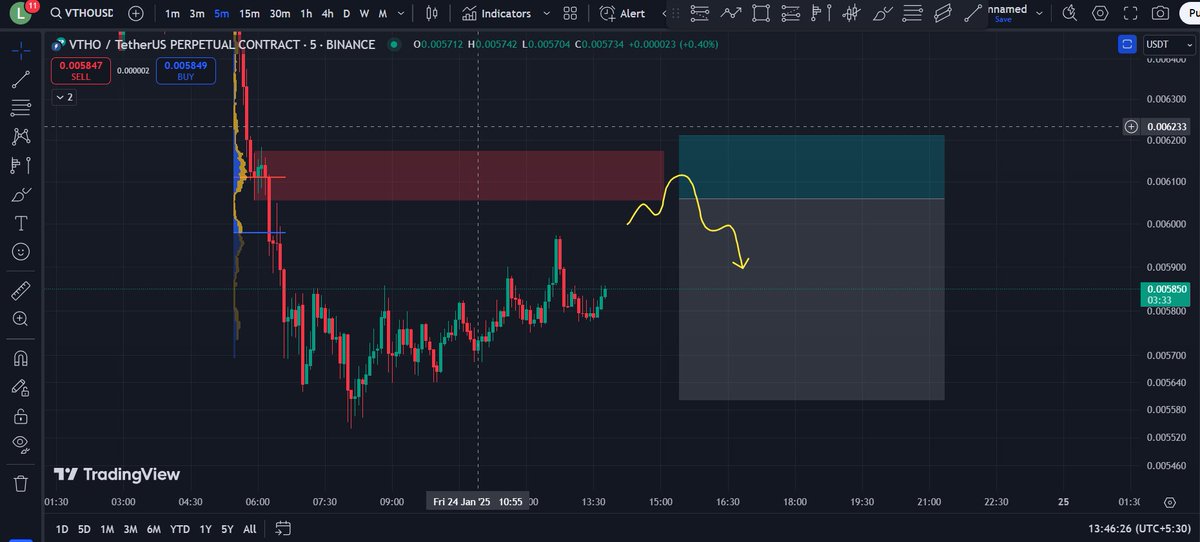Open the emoji and icons tool
Viewport: 1200px width, 542px height.
(21, 251)
